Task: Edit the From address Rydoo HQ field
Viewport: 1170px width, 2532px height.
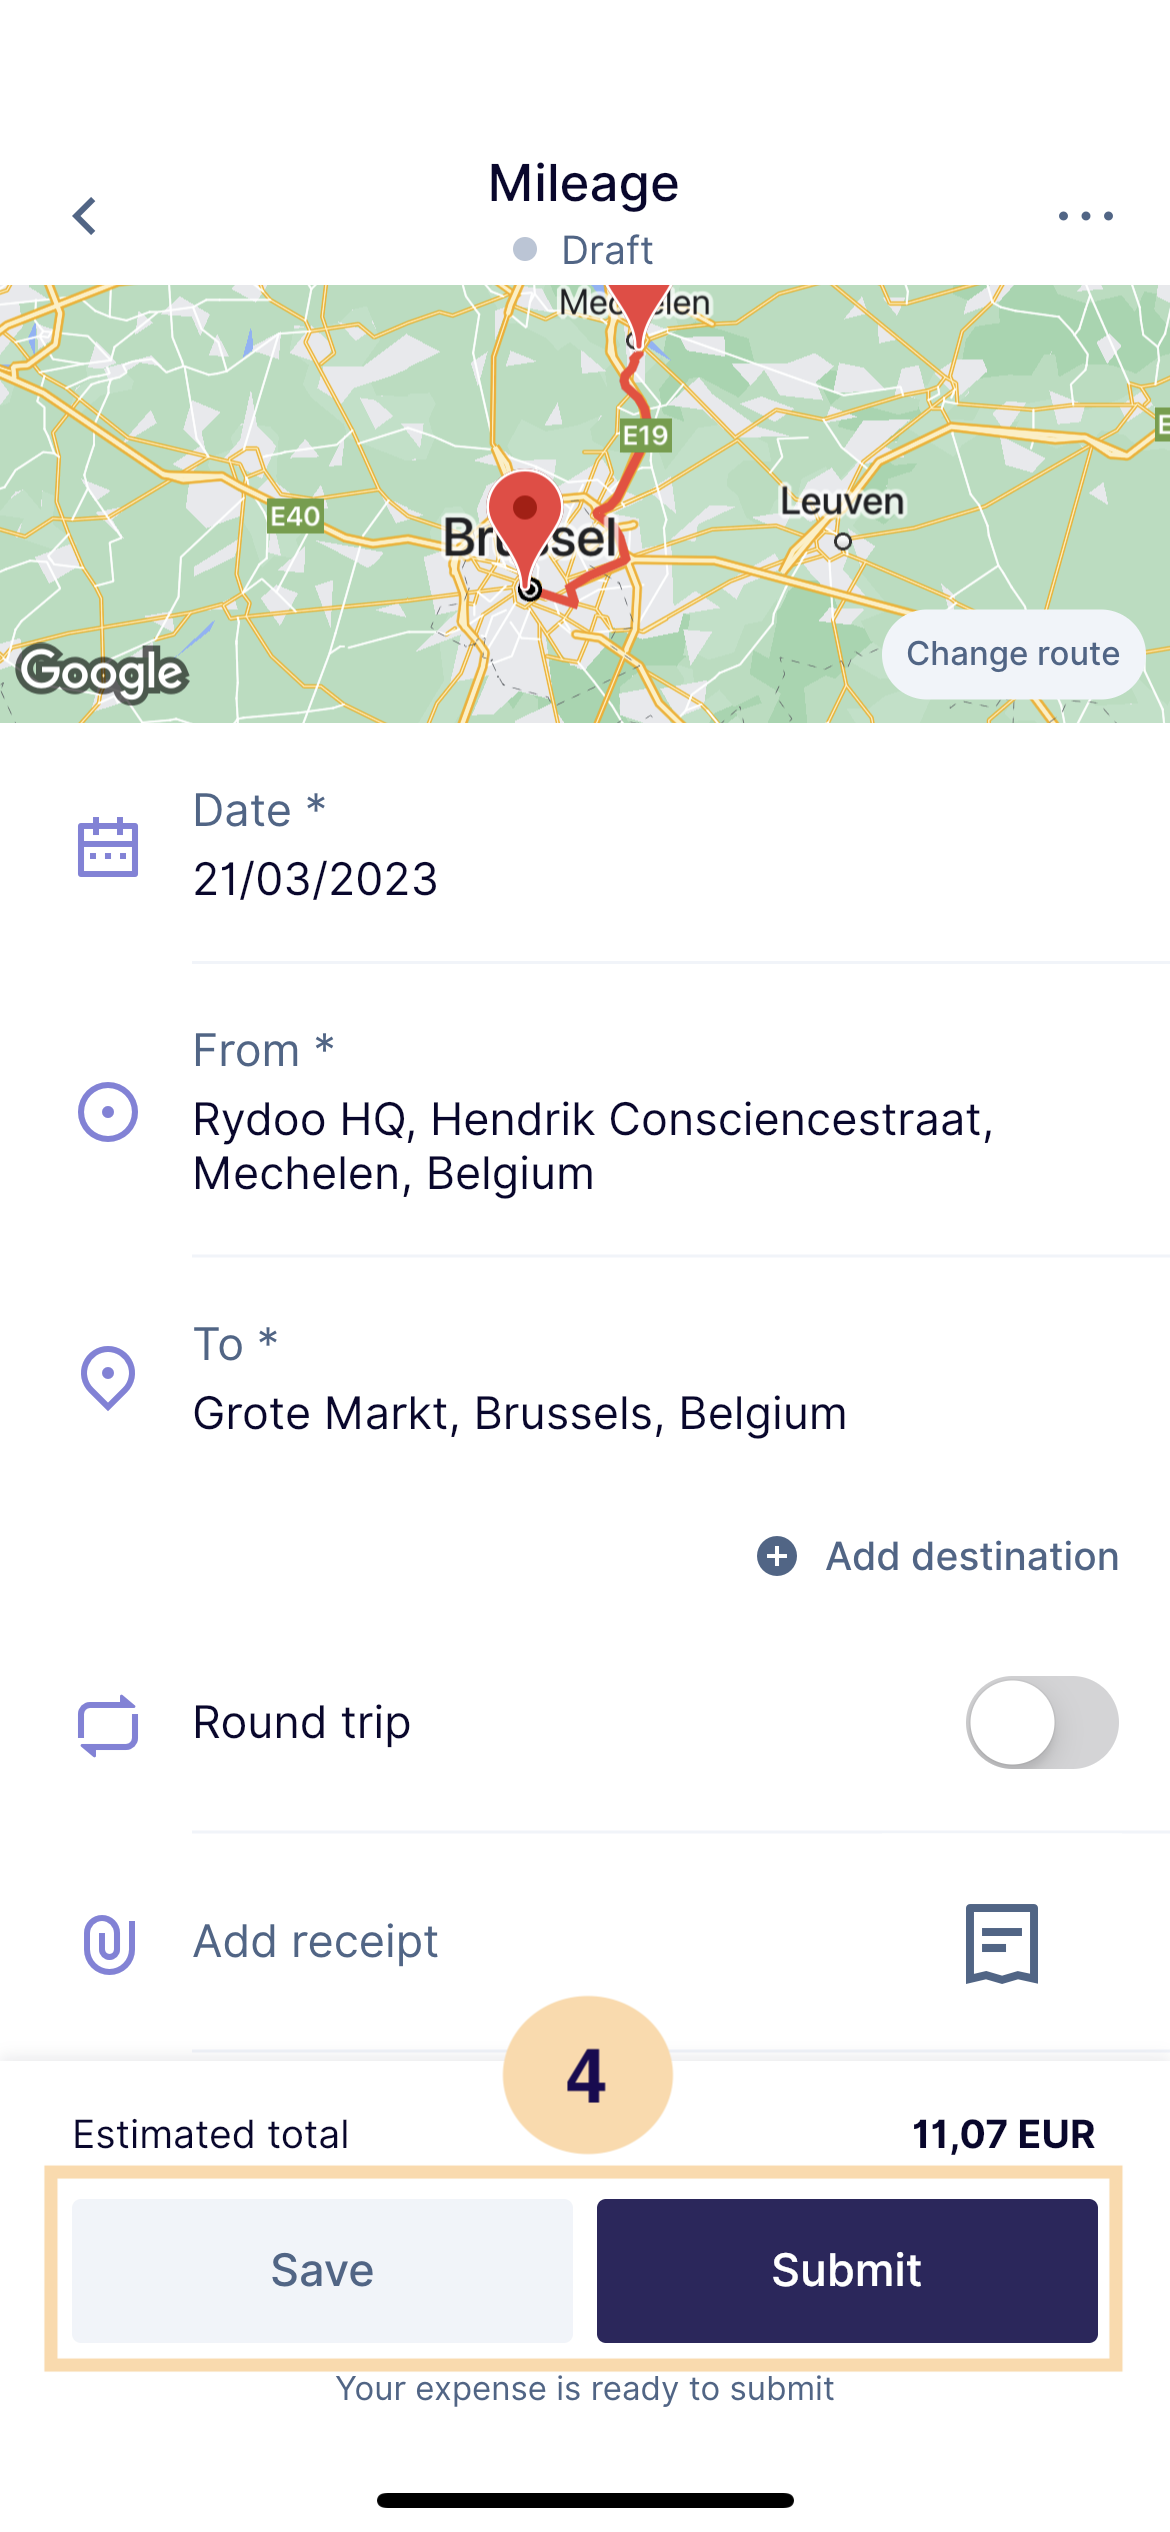Action: coord(680,1112)
